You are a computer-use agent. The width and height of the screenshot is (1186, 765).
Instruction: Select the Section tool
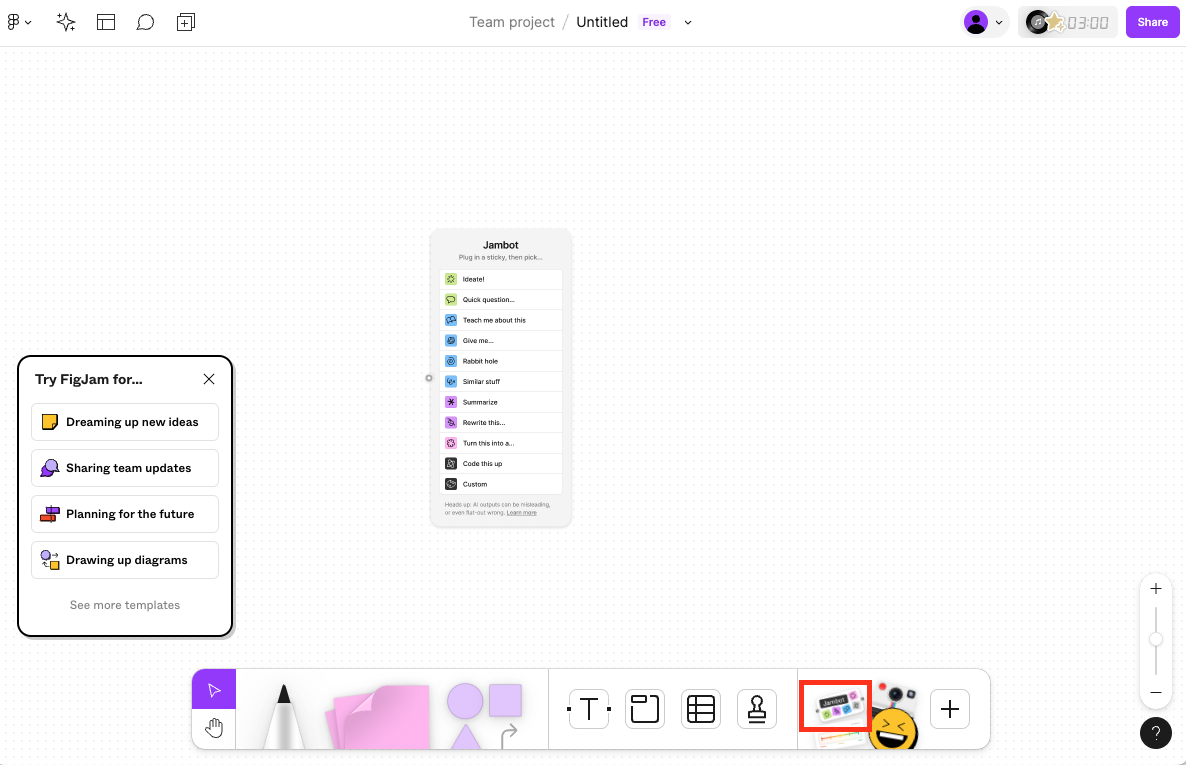click(644, 709)
